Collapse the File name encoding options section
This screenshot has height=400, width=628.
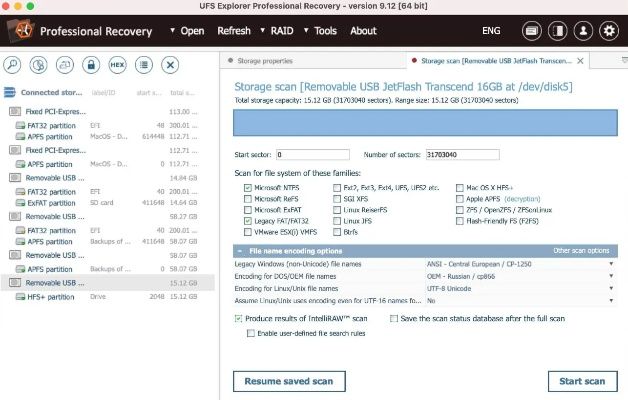coord(240,250)
